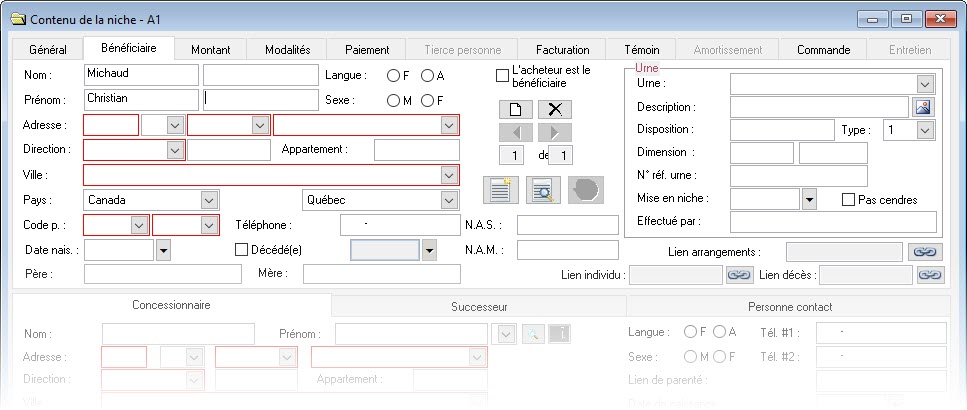
Task: Click the new beneficiary blank page icon
Action: [x=516, y=109]
